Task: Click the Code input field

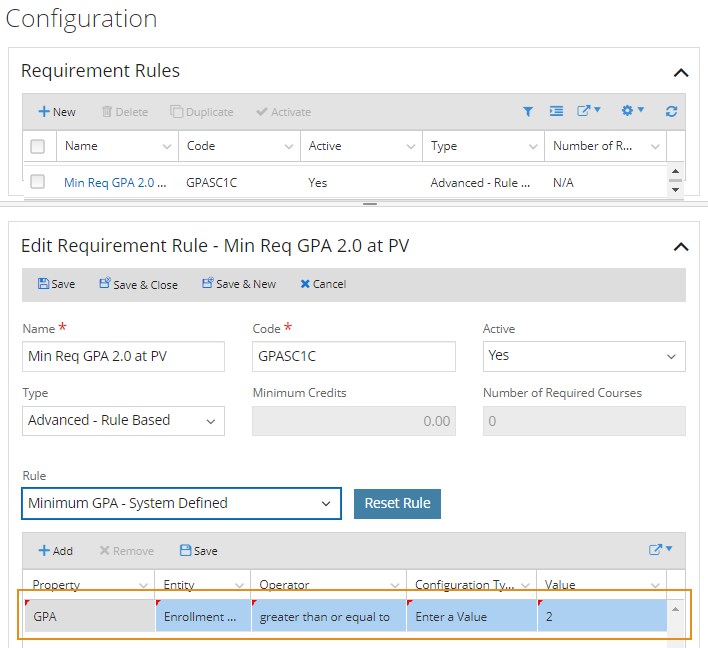Action: pyautogui.click(x=354, y=356)
